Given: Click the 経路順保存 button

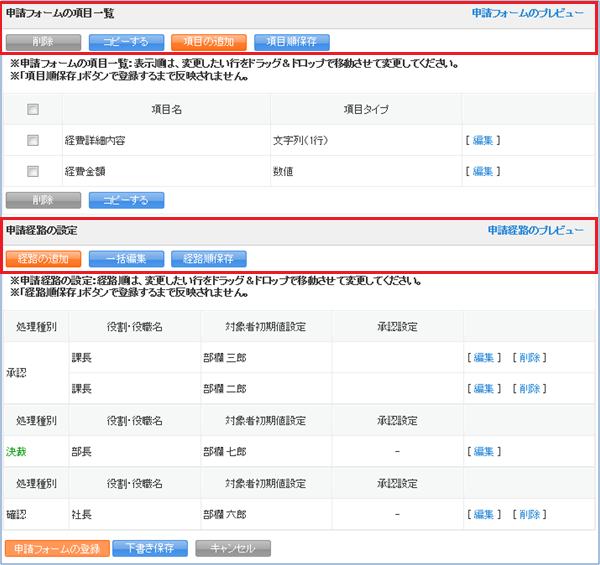Looking at the screenshot, I should point(208,257).
